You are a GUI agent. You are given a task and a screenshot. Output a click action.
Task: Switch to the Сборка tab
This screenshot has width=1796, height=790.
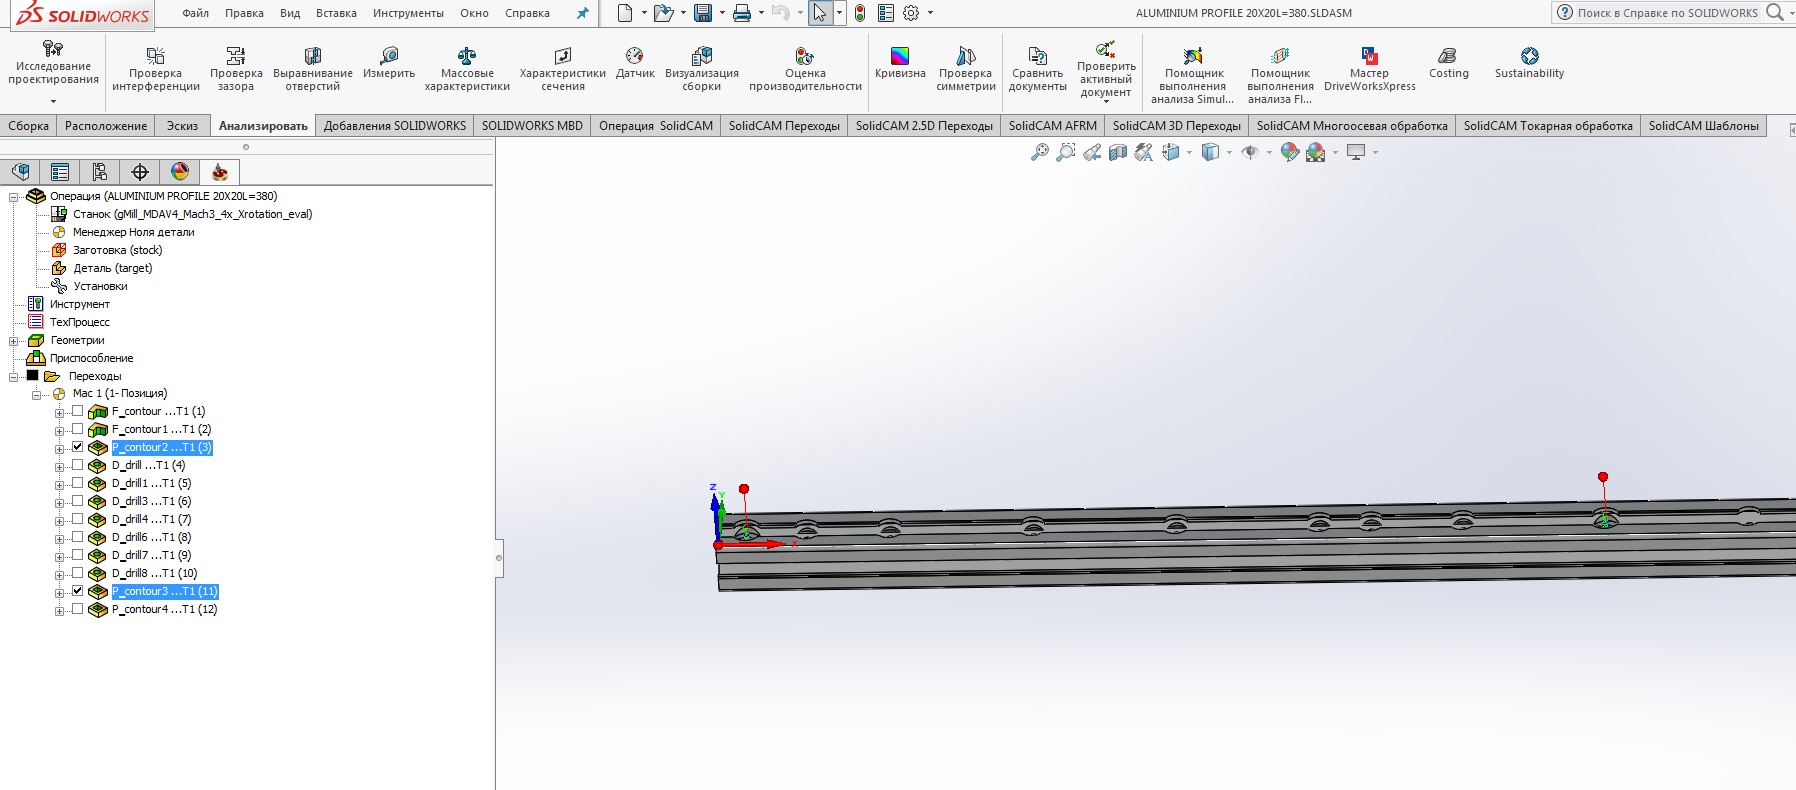coord(28,126)
